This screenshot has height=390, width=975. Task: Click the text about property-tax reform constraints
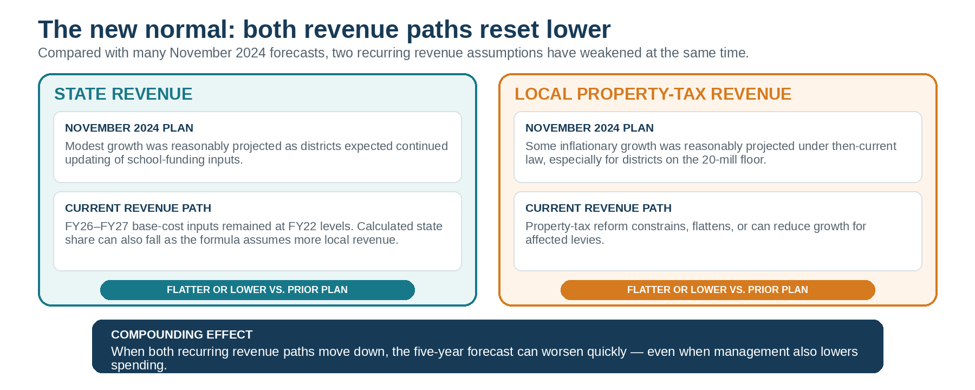696,233
